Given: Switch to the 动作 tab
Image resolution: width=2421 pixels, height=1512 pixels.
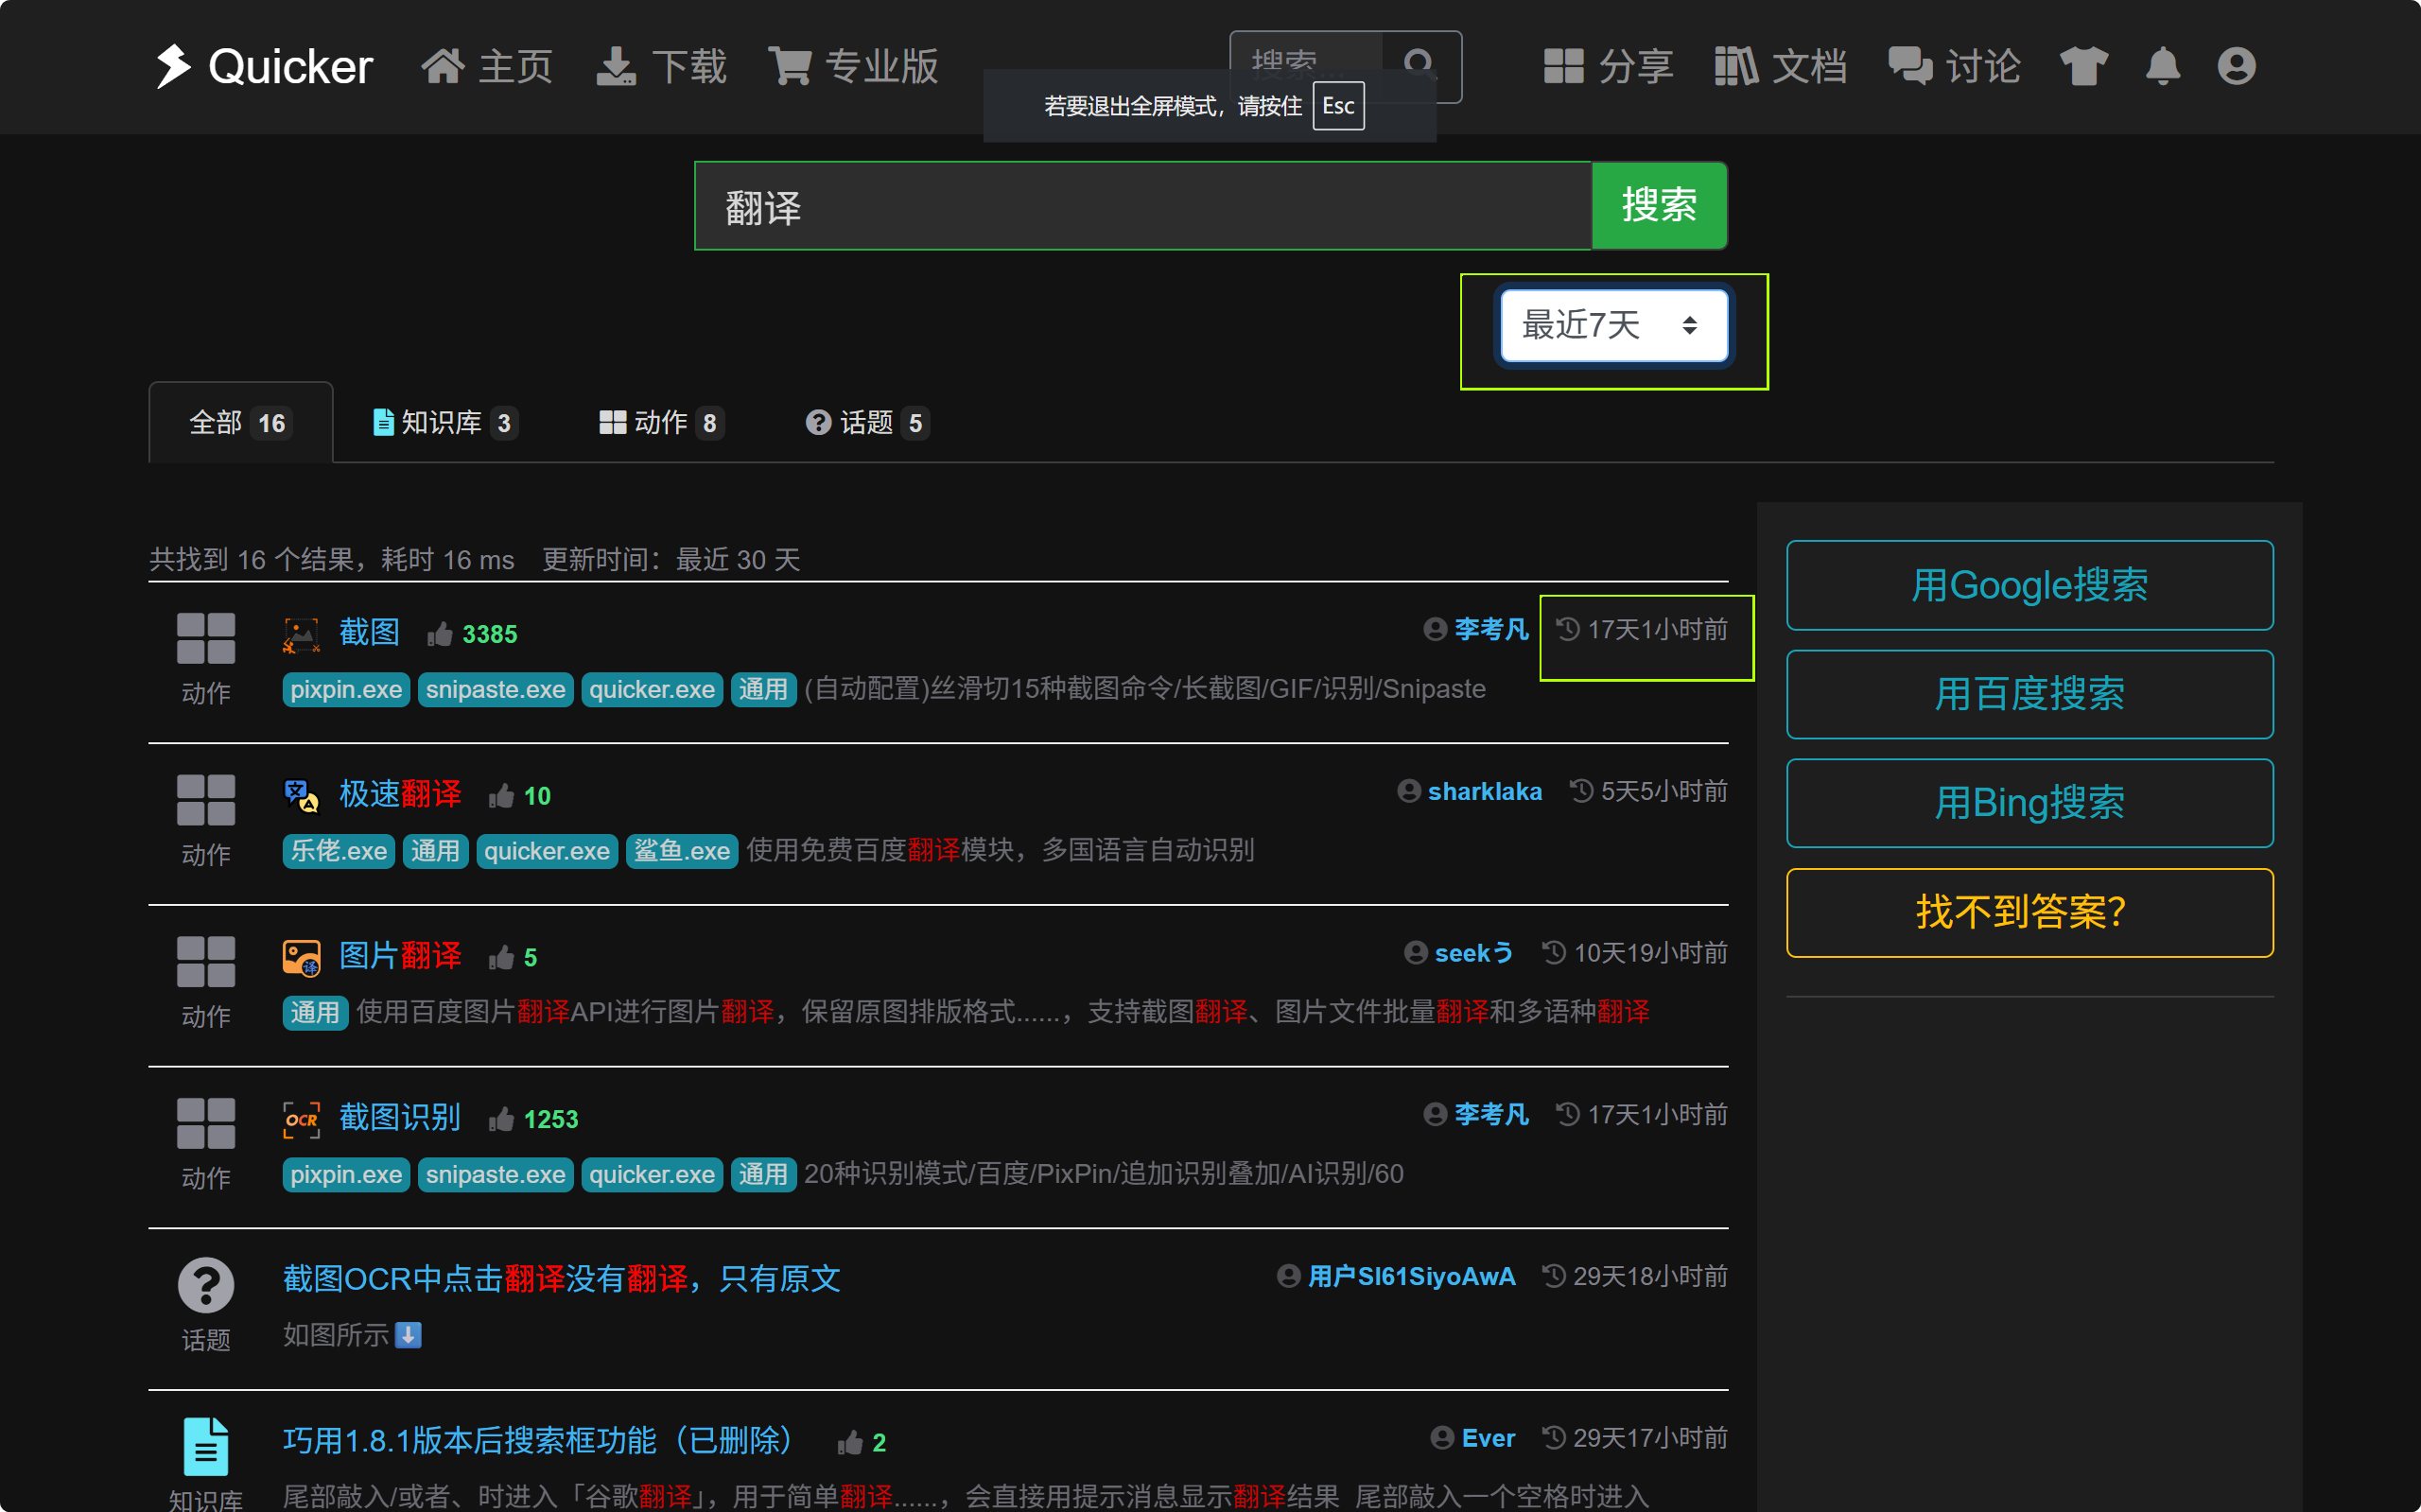Looking at the screenshot, I should pyautogui.click(x=660, y=423).
